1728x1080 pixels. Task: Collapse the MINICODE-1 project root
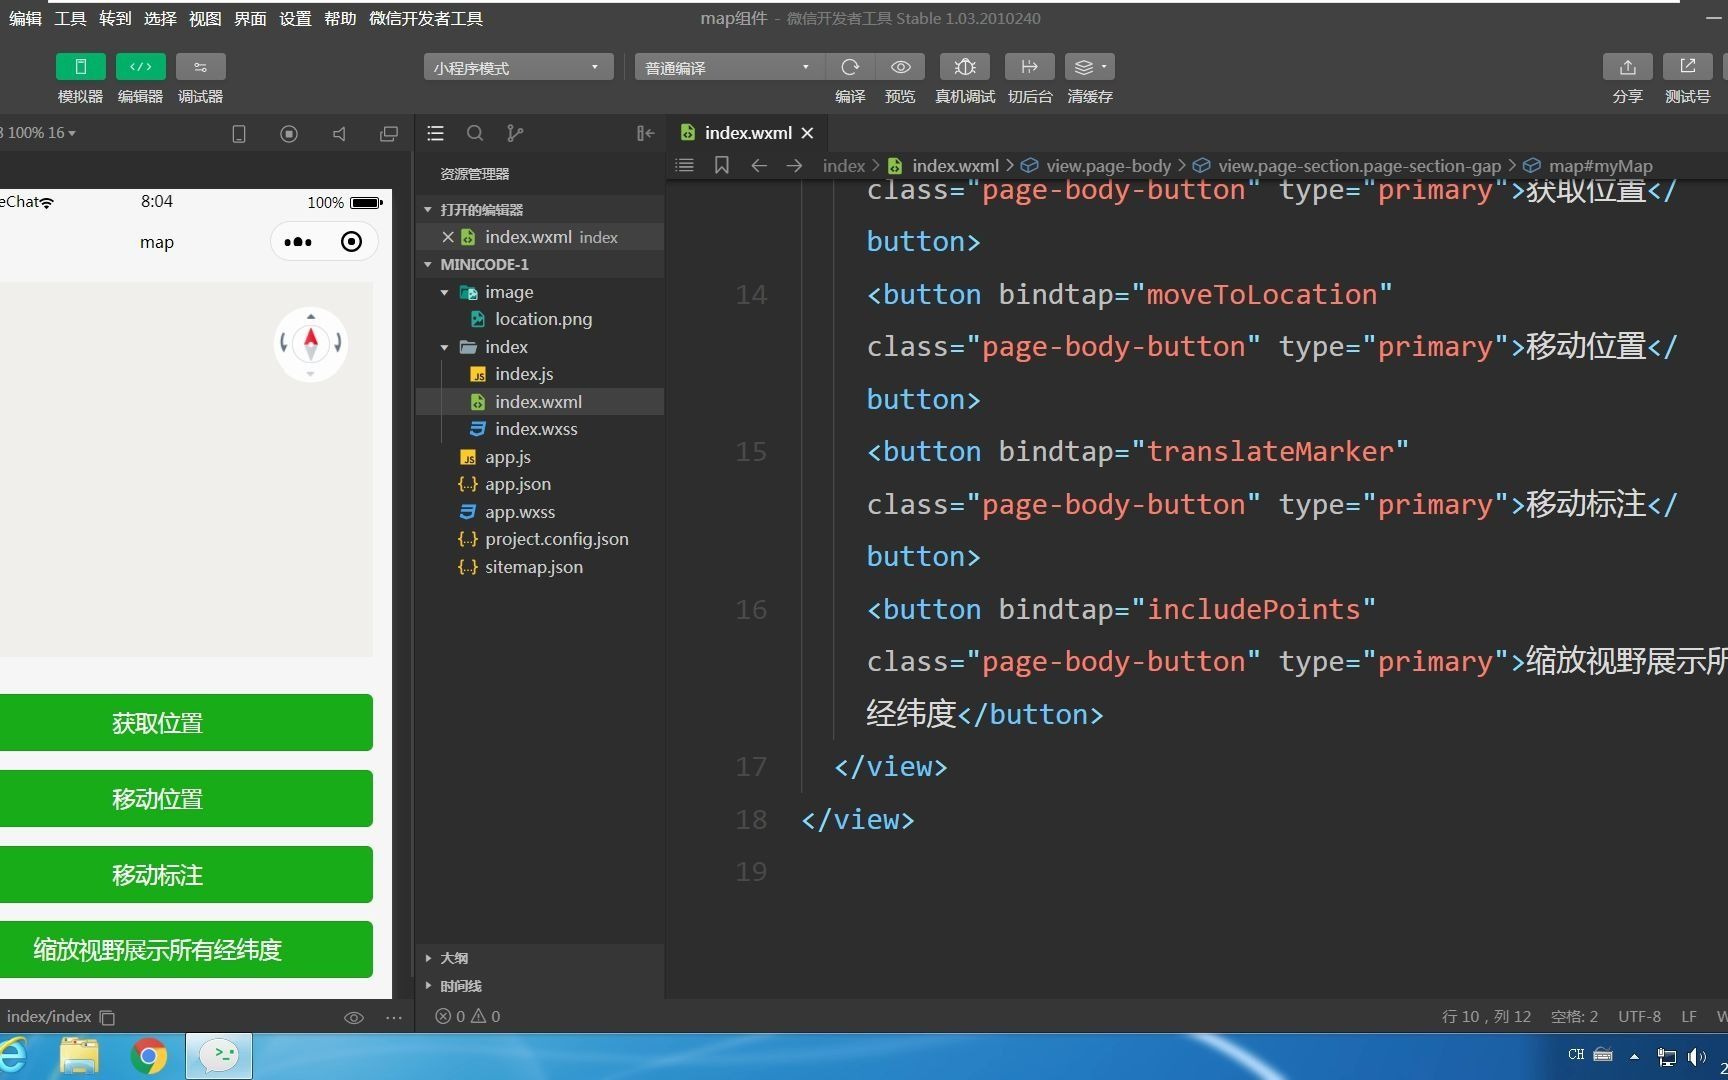540,264
